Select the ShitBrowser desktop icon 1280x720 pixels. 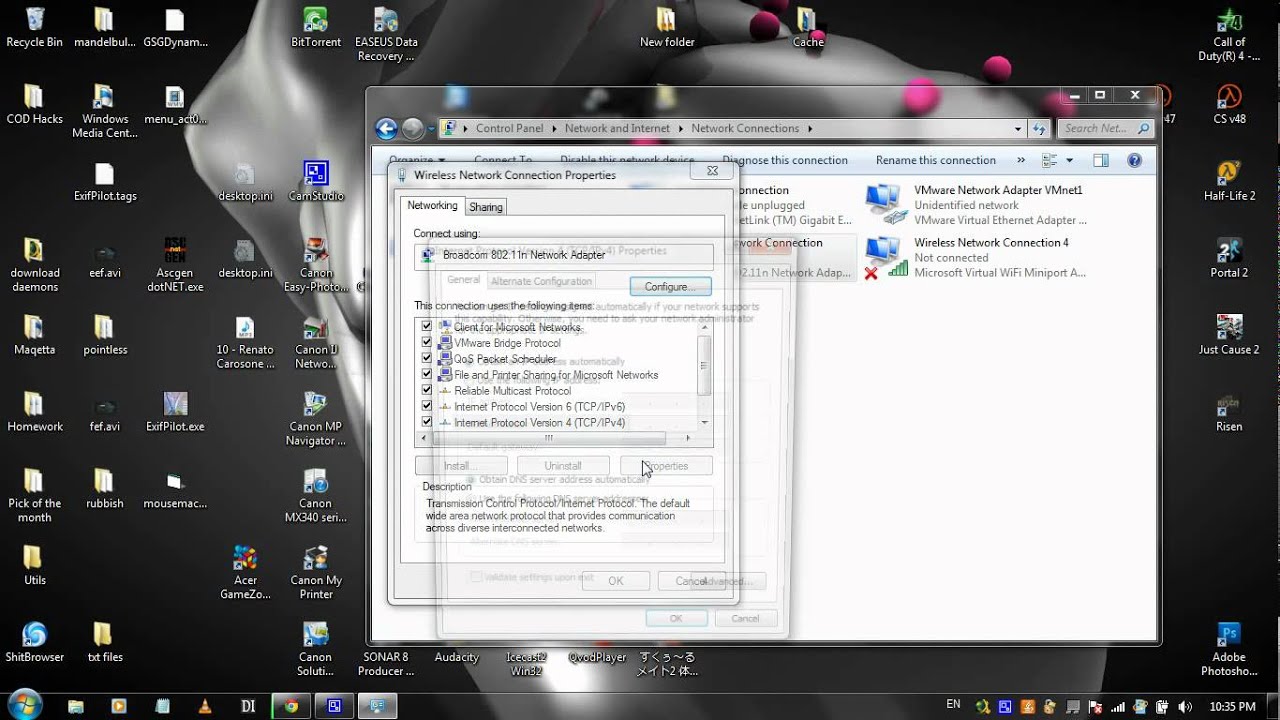point(34,642)
